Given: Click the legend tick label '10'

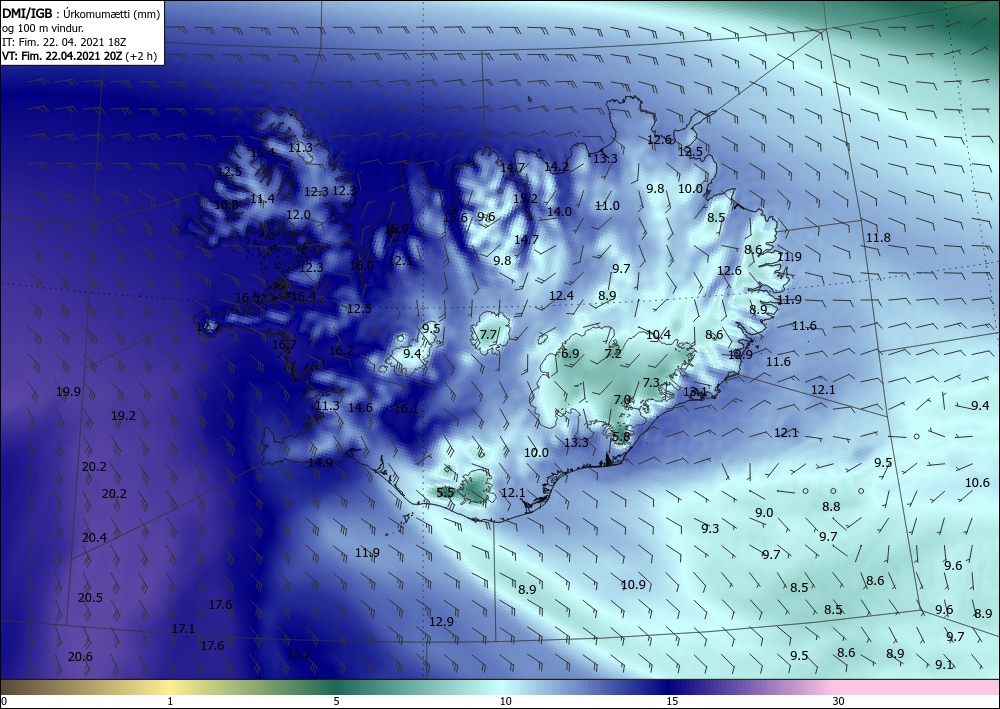Looking at the screenshot, I should click(505, 701).
